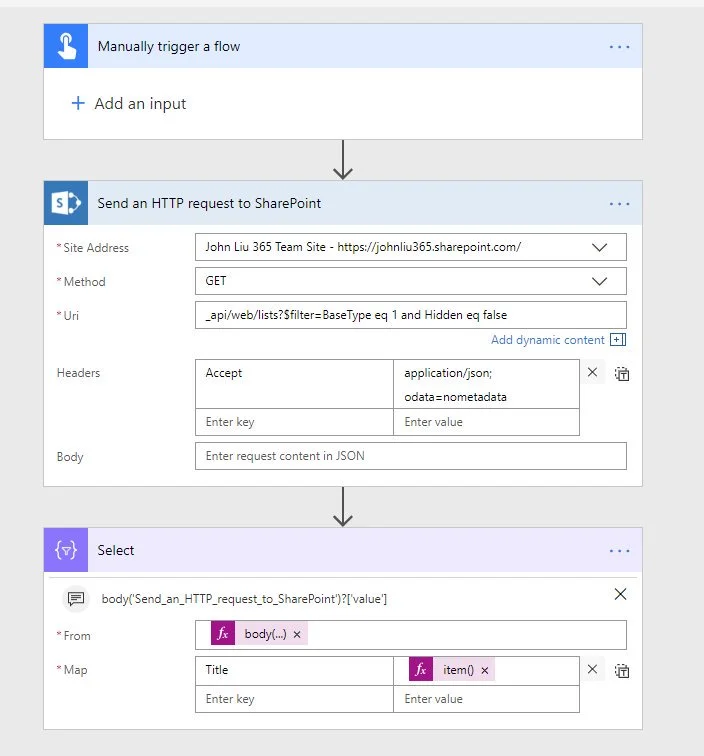Expand the Site Address dropdown
Screen dimensions: 704x756
click(600, 247)
